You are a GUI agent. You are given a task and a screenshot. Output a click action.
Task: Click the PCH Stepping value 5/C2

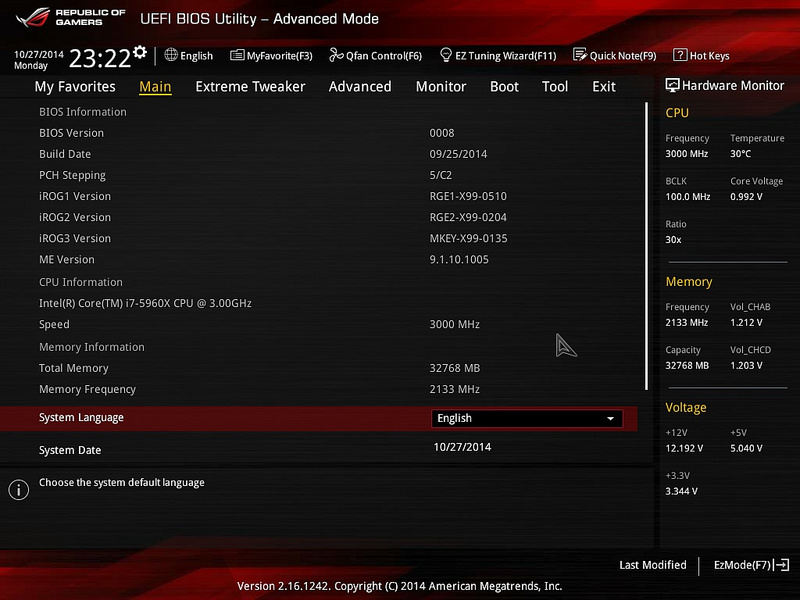tap(441, 175)
